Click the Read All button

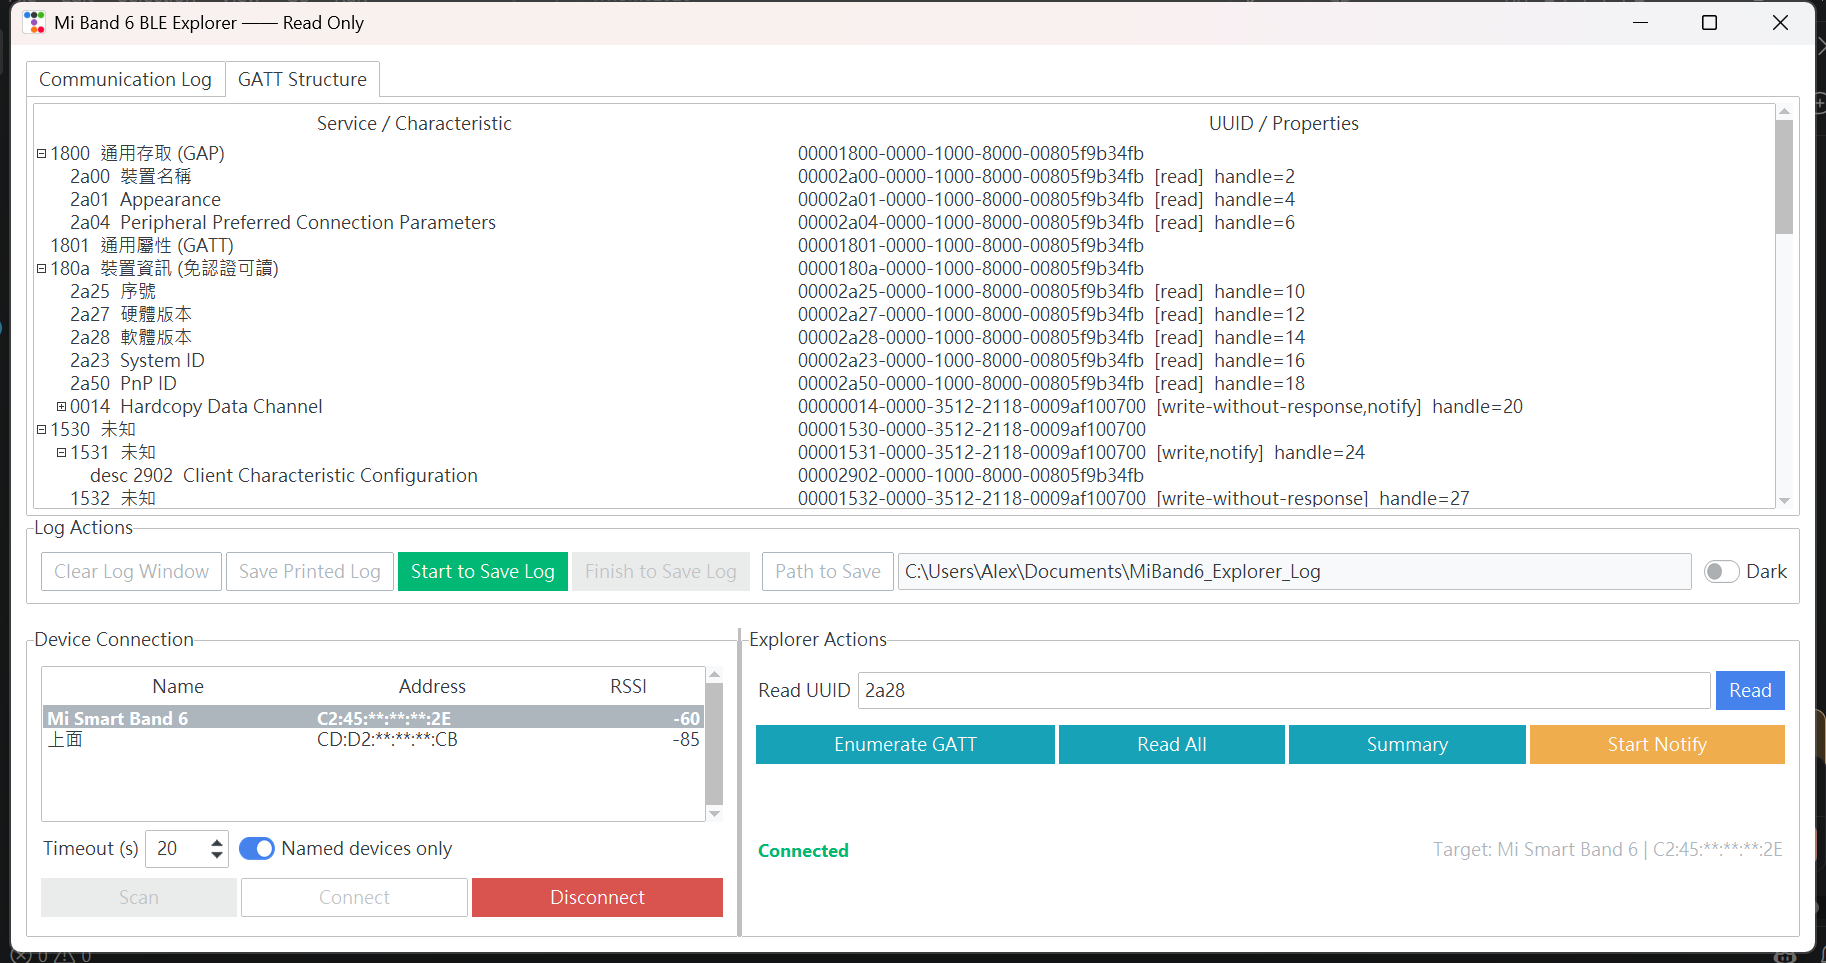(1172, 744)
